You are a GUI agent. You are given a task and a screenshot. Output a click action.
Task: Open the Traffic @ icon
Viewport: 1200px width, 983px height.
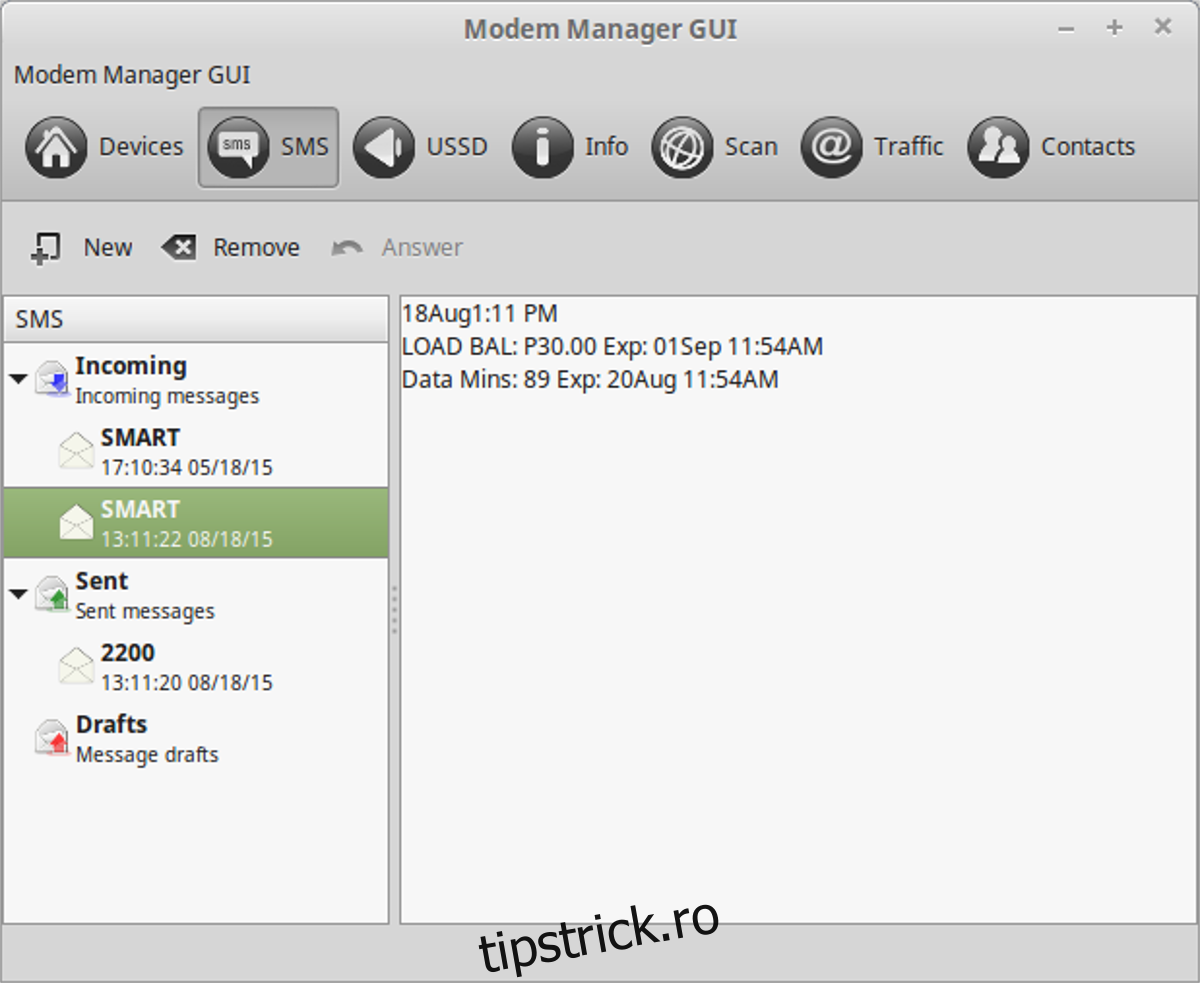pos(831,148)
